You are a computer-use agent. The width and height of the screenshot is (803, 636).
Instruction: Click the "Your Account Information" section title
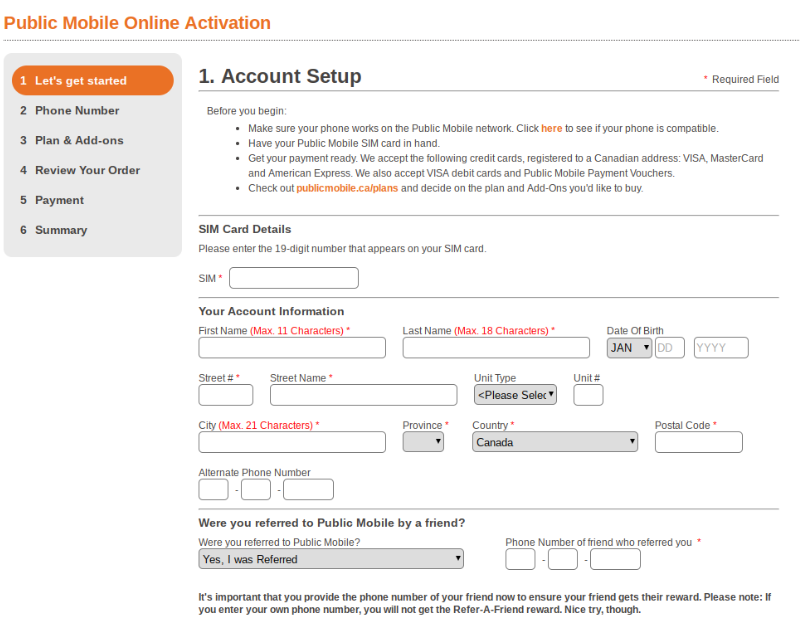(x=271, y=311)
